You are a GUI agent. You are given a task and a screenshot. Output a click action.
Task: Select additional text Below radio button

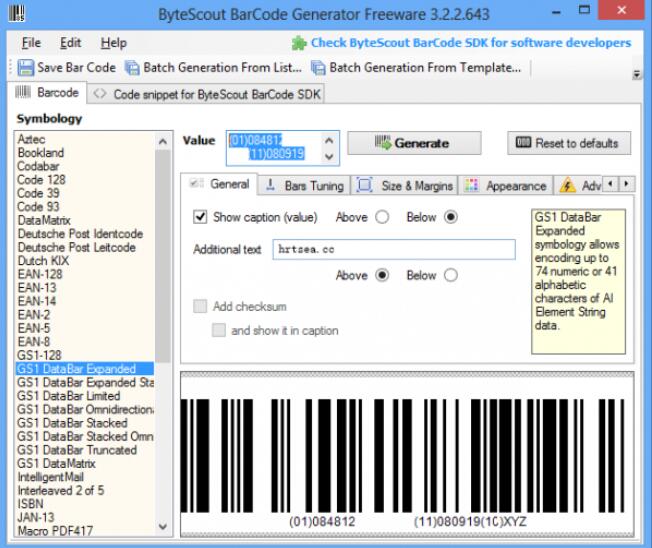(x=451, y=275)
